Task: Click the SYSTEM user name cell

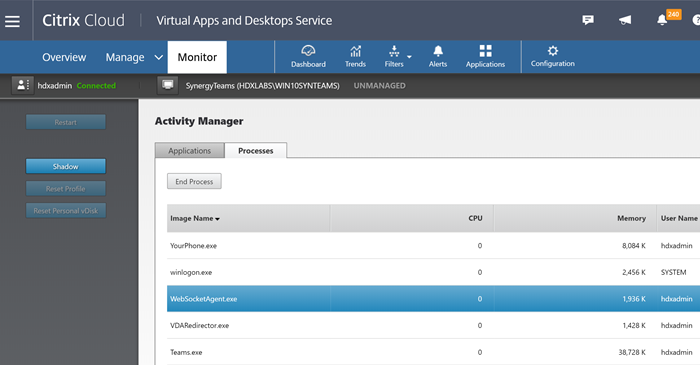Action: [673, 272]
